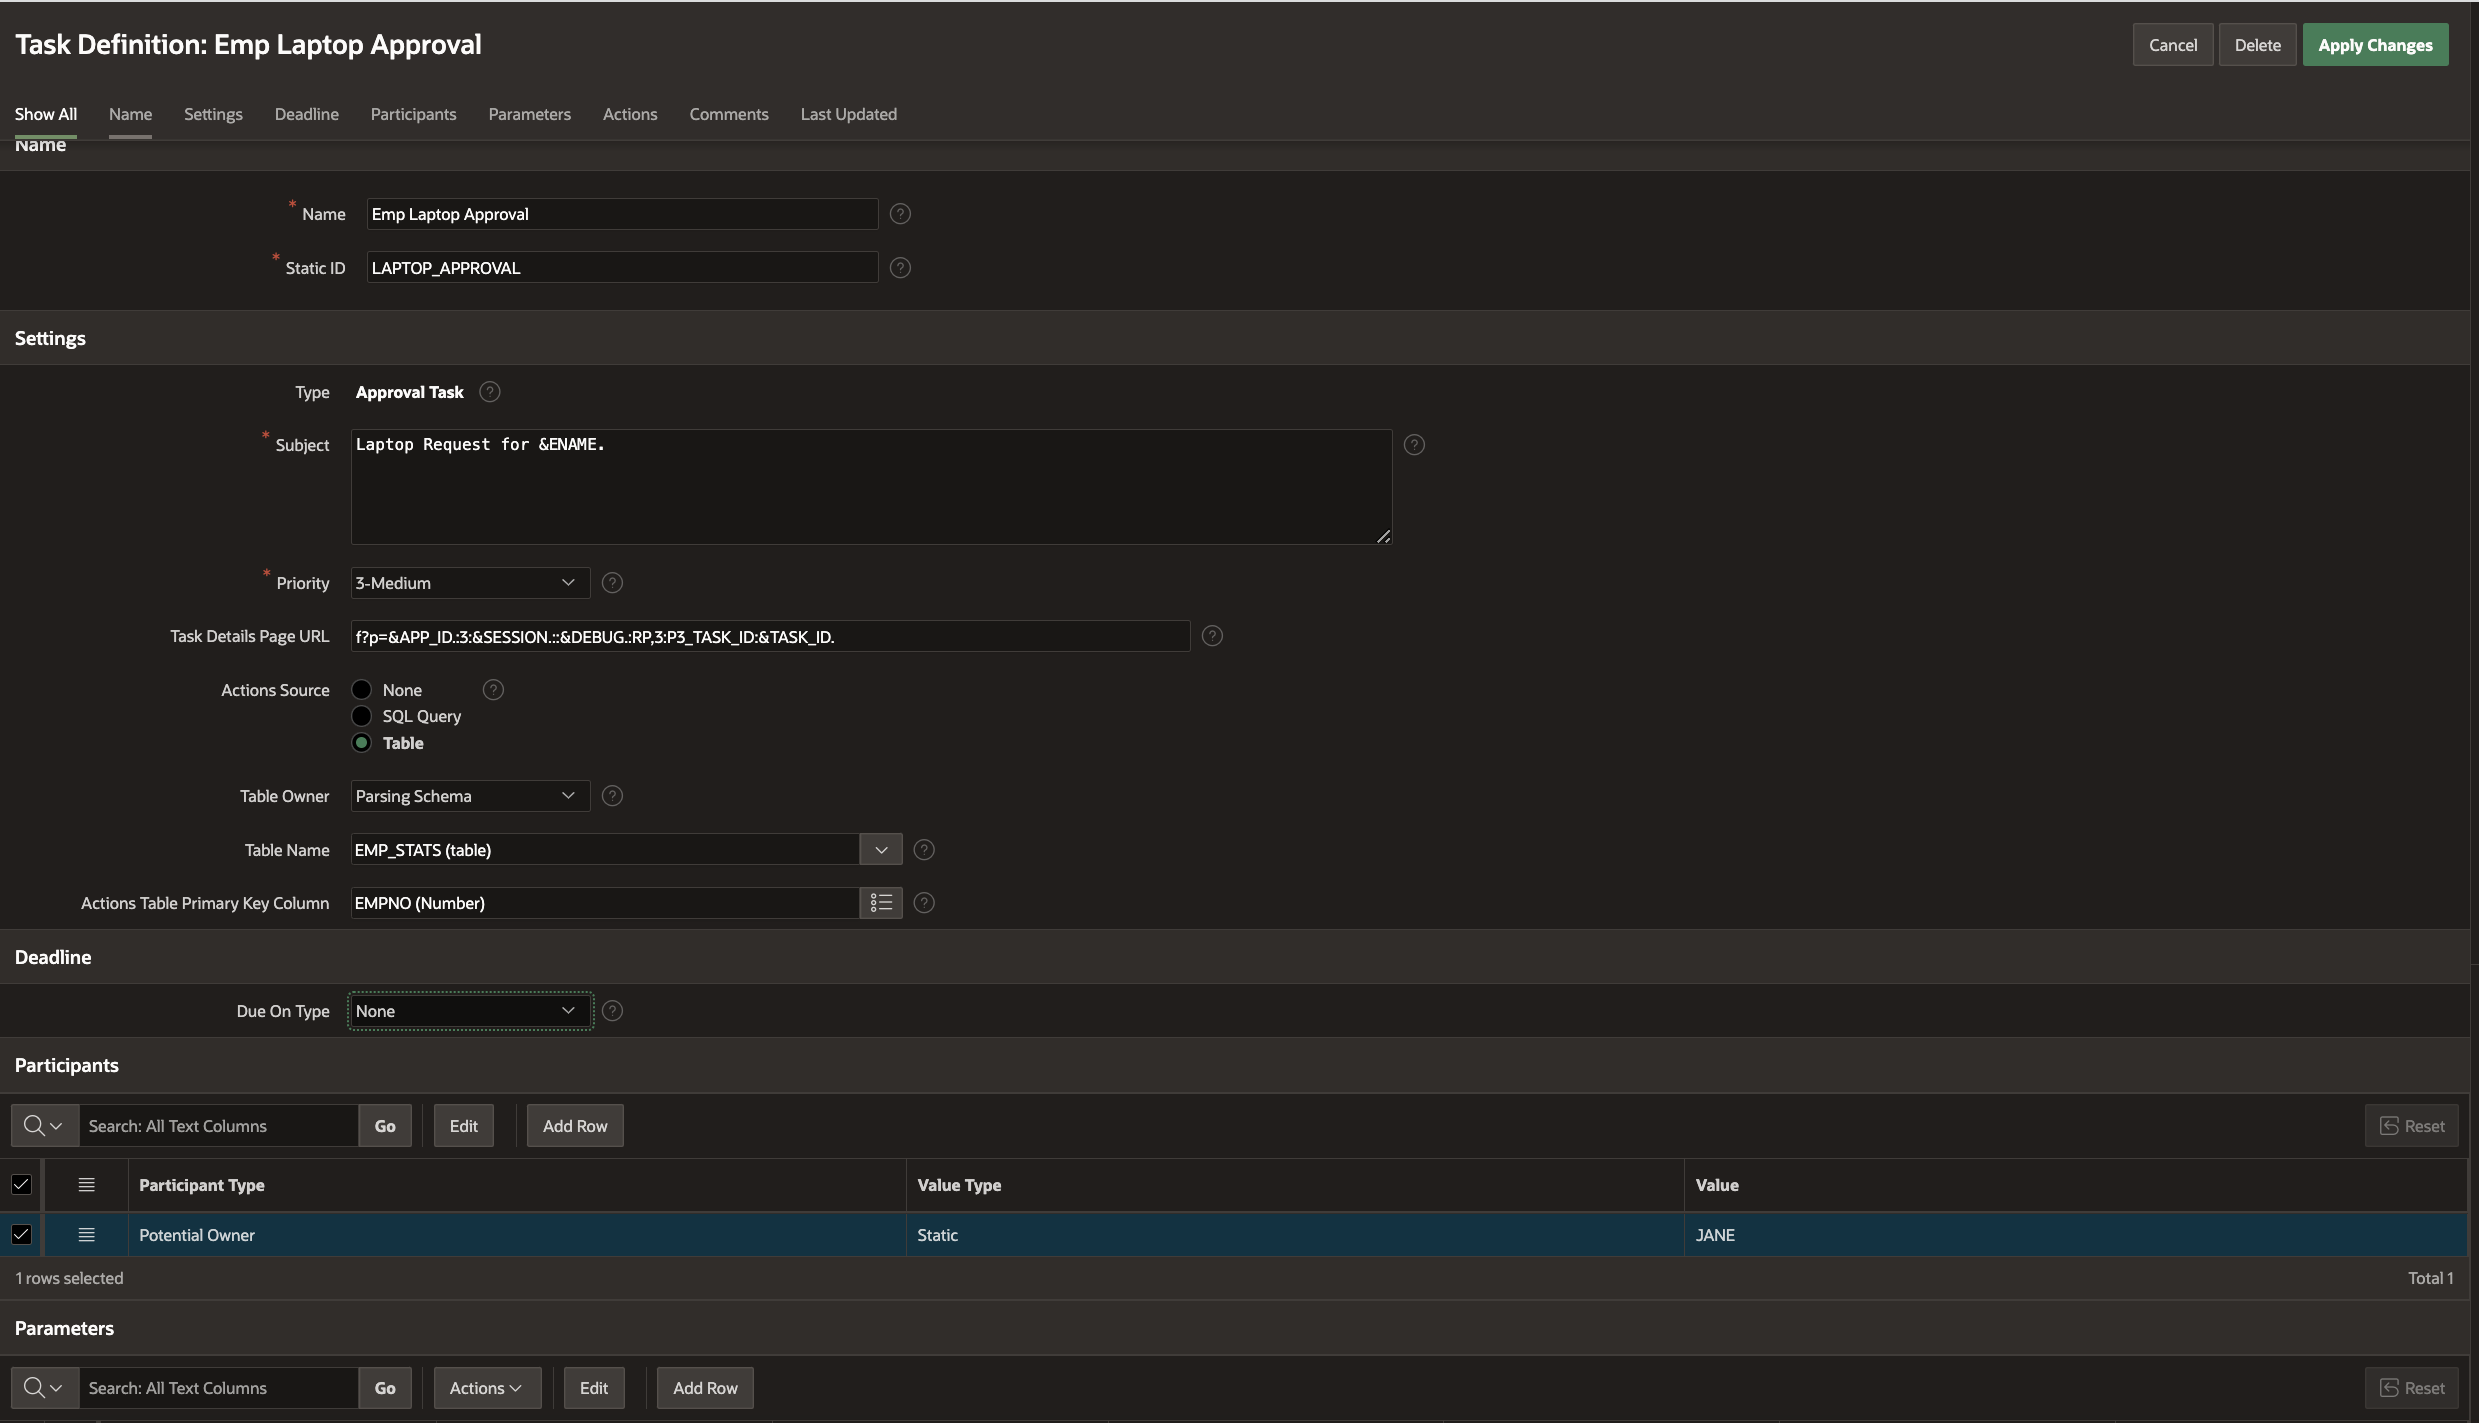The height and width of the screenshot is (1423, 2479).
Task: Open the Due On Type dropdown
Action: (x=469, y=1011)
